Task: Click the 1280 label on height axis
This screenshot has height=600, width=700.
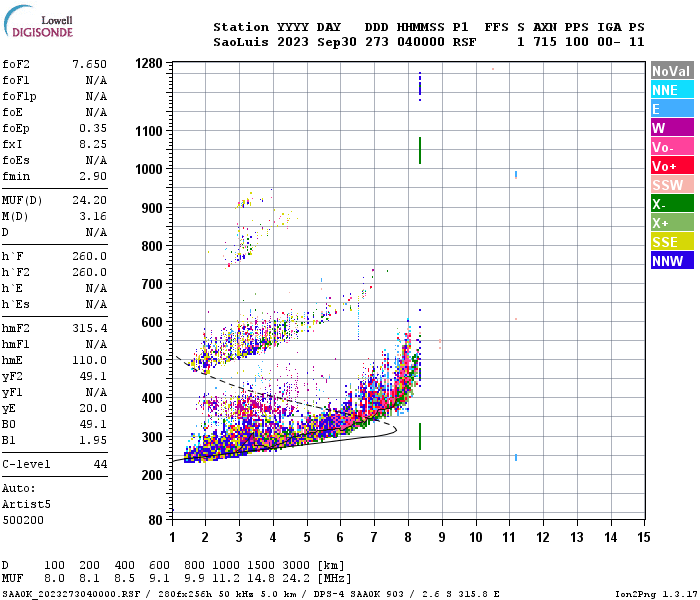Action: 149,63
